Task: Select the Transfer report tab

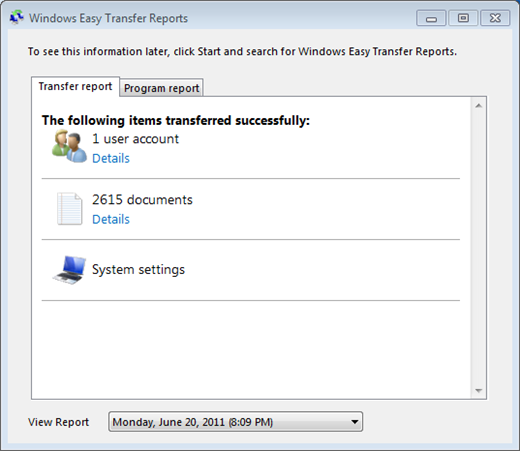Action: [75, 86]
